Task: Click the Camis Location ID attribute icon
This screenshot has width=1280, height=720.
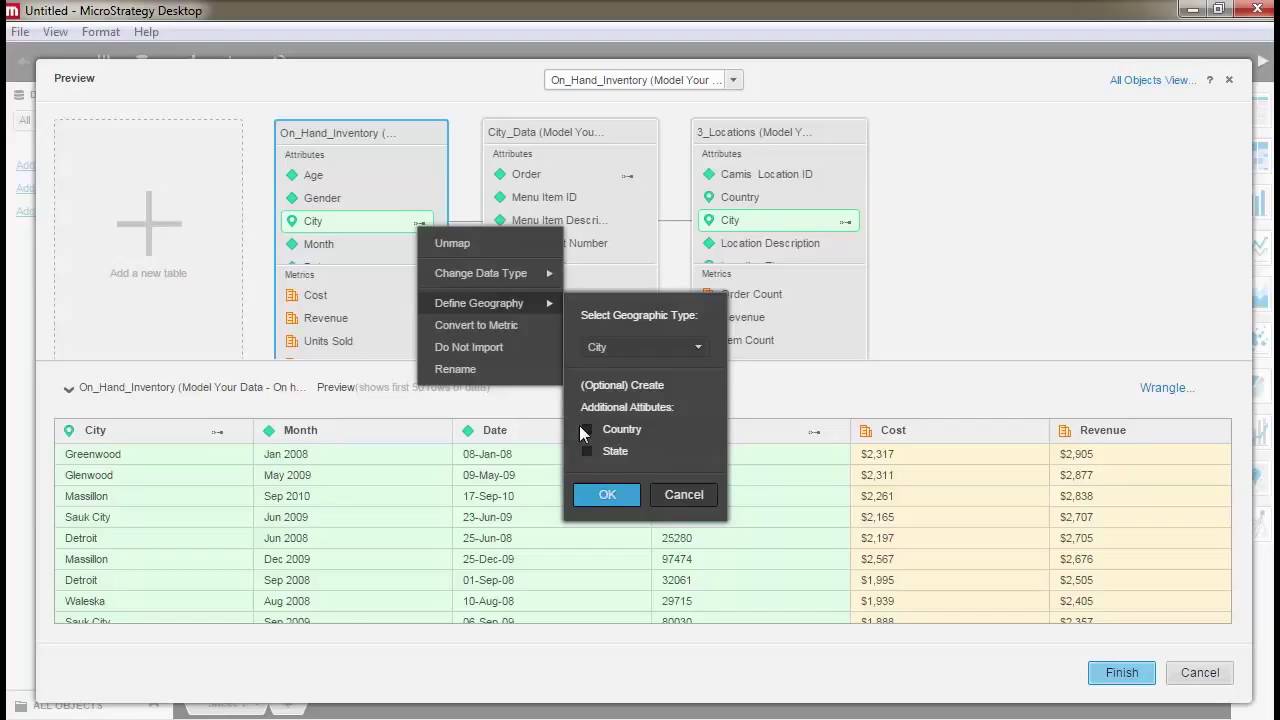Action: (709, 174)
